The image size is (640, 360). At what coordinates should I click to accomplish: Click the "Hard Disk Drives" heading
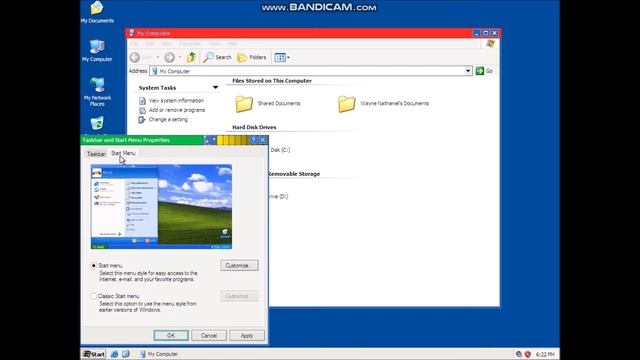(254, 127)
